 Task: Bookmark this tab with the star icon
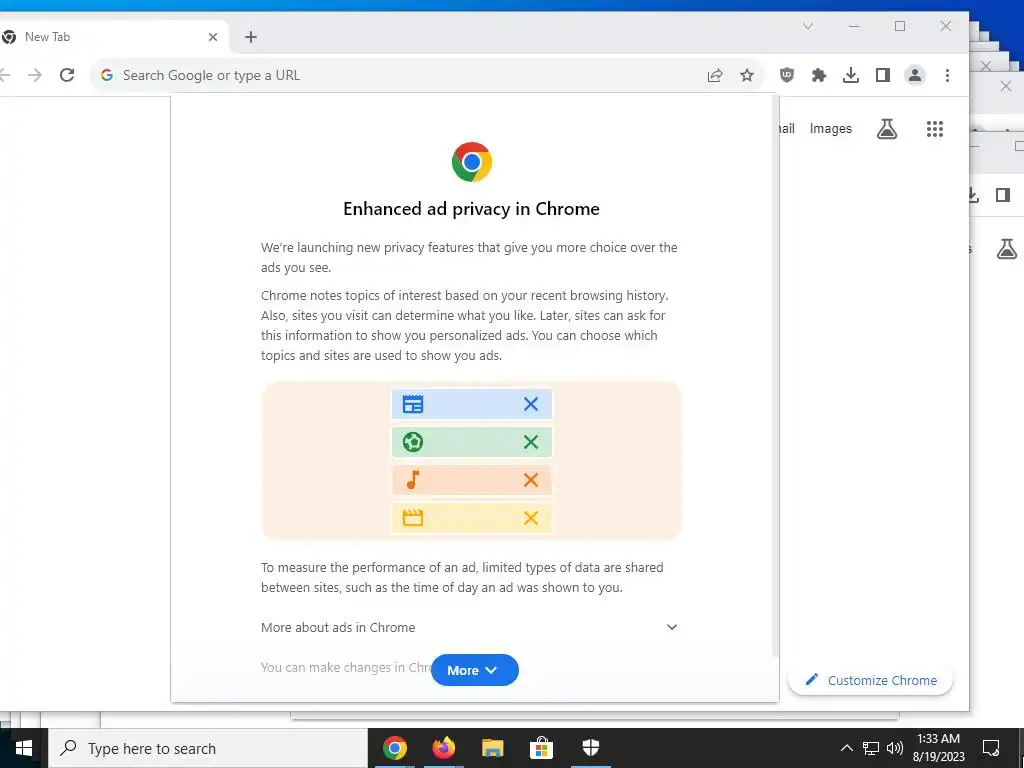pos(746,75)
